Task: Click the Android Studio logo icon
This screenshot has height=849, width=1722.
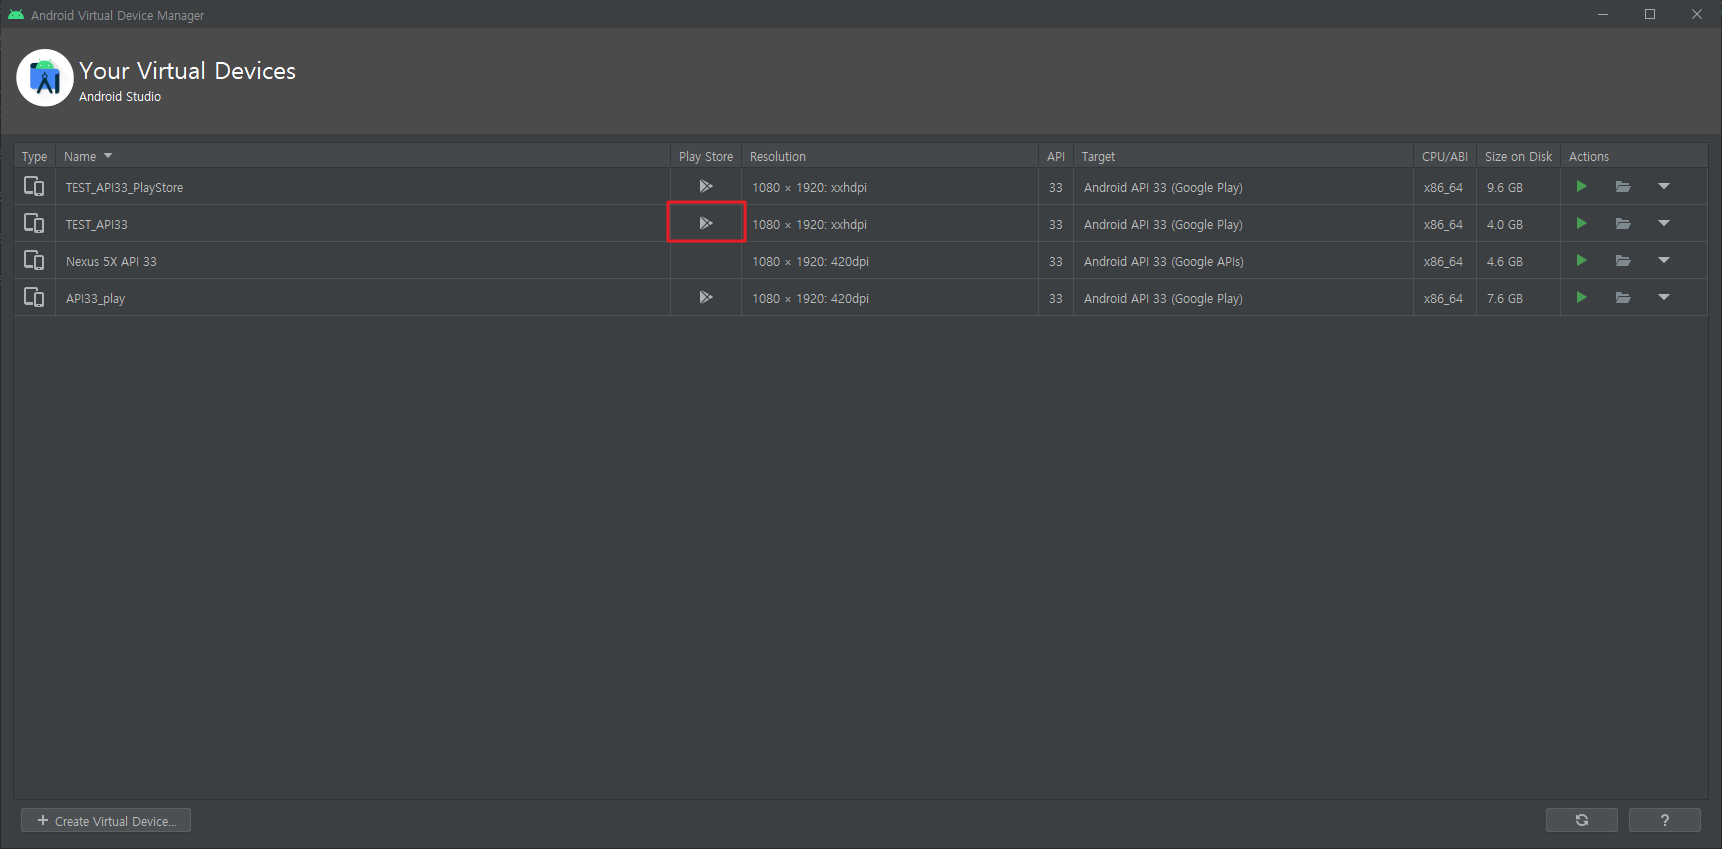Action: (45, 78)
